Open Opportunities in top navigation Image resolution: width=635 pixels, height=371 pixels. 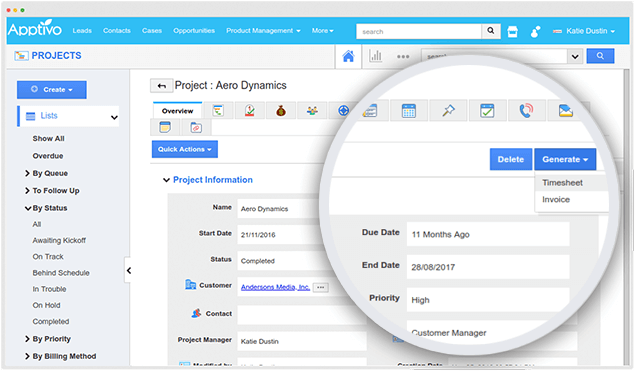[x=194, y=31]
